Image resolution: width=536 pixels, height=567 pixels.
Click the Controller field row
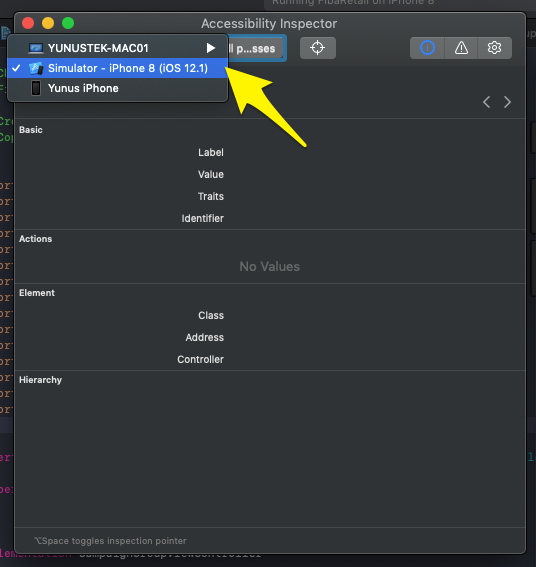pos(200,359)
